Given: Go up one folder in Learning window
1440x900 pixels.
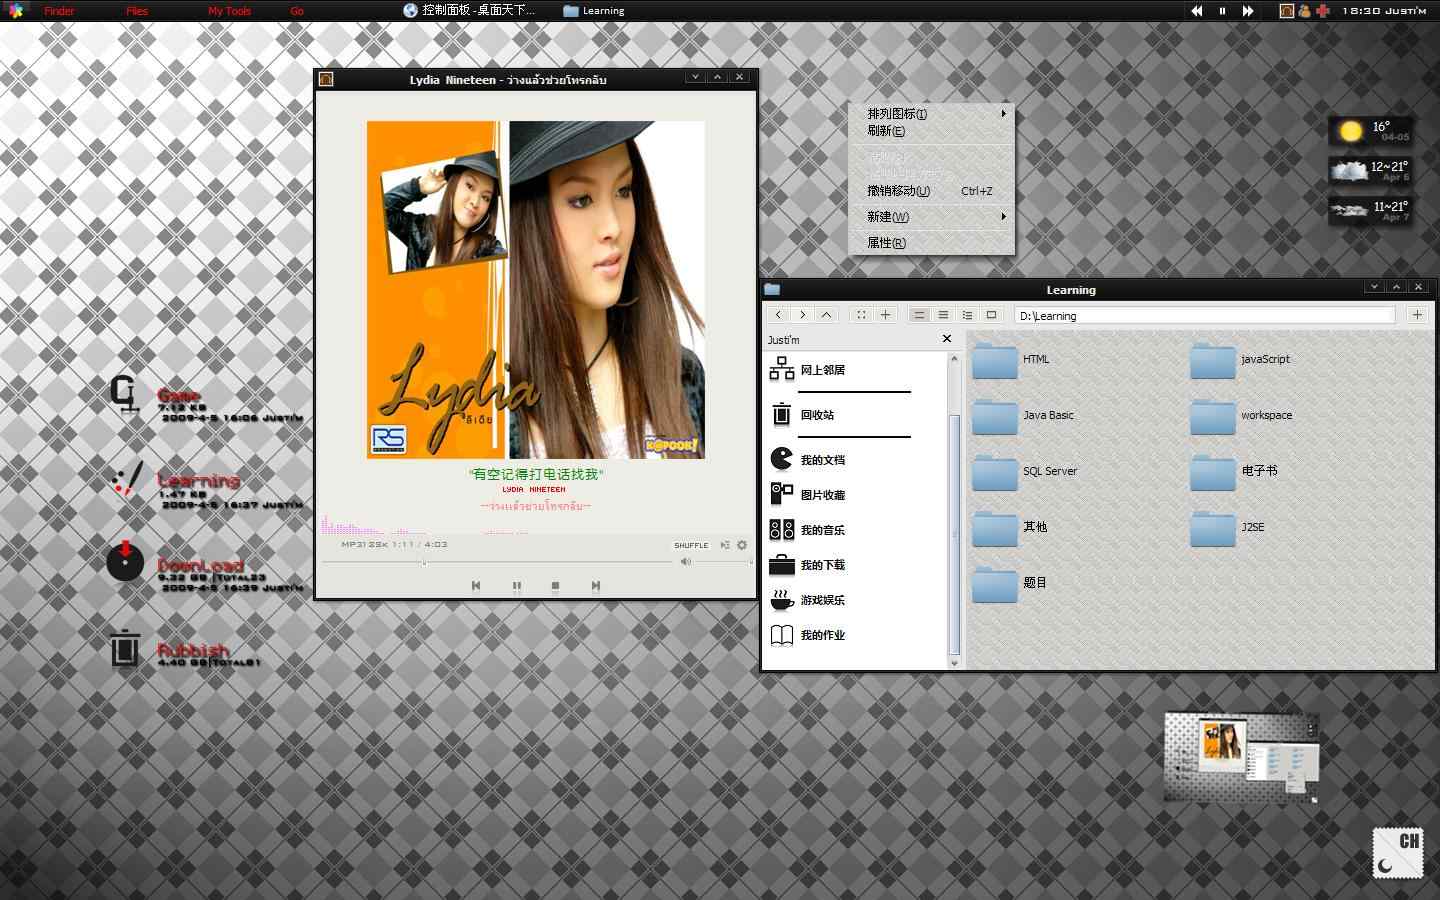Looking at the screenshot, I should (x=826, y=315).
